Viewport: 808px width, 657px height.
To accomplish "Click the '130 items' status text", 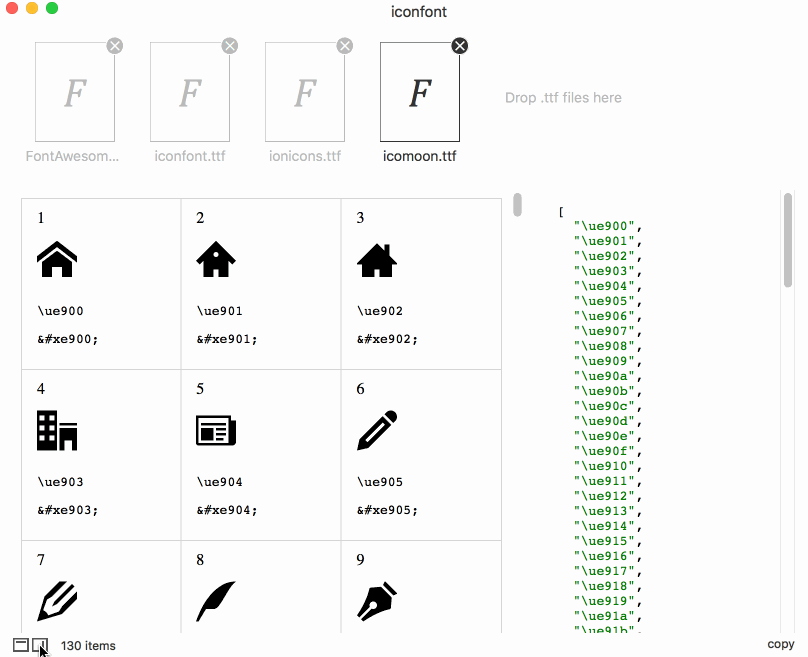I will (x=88, y=646).
